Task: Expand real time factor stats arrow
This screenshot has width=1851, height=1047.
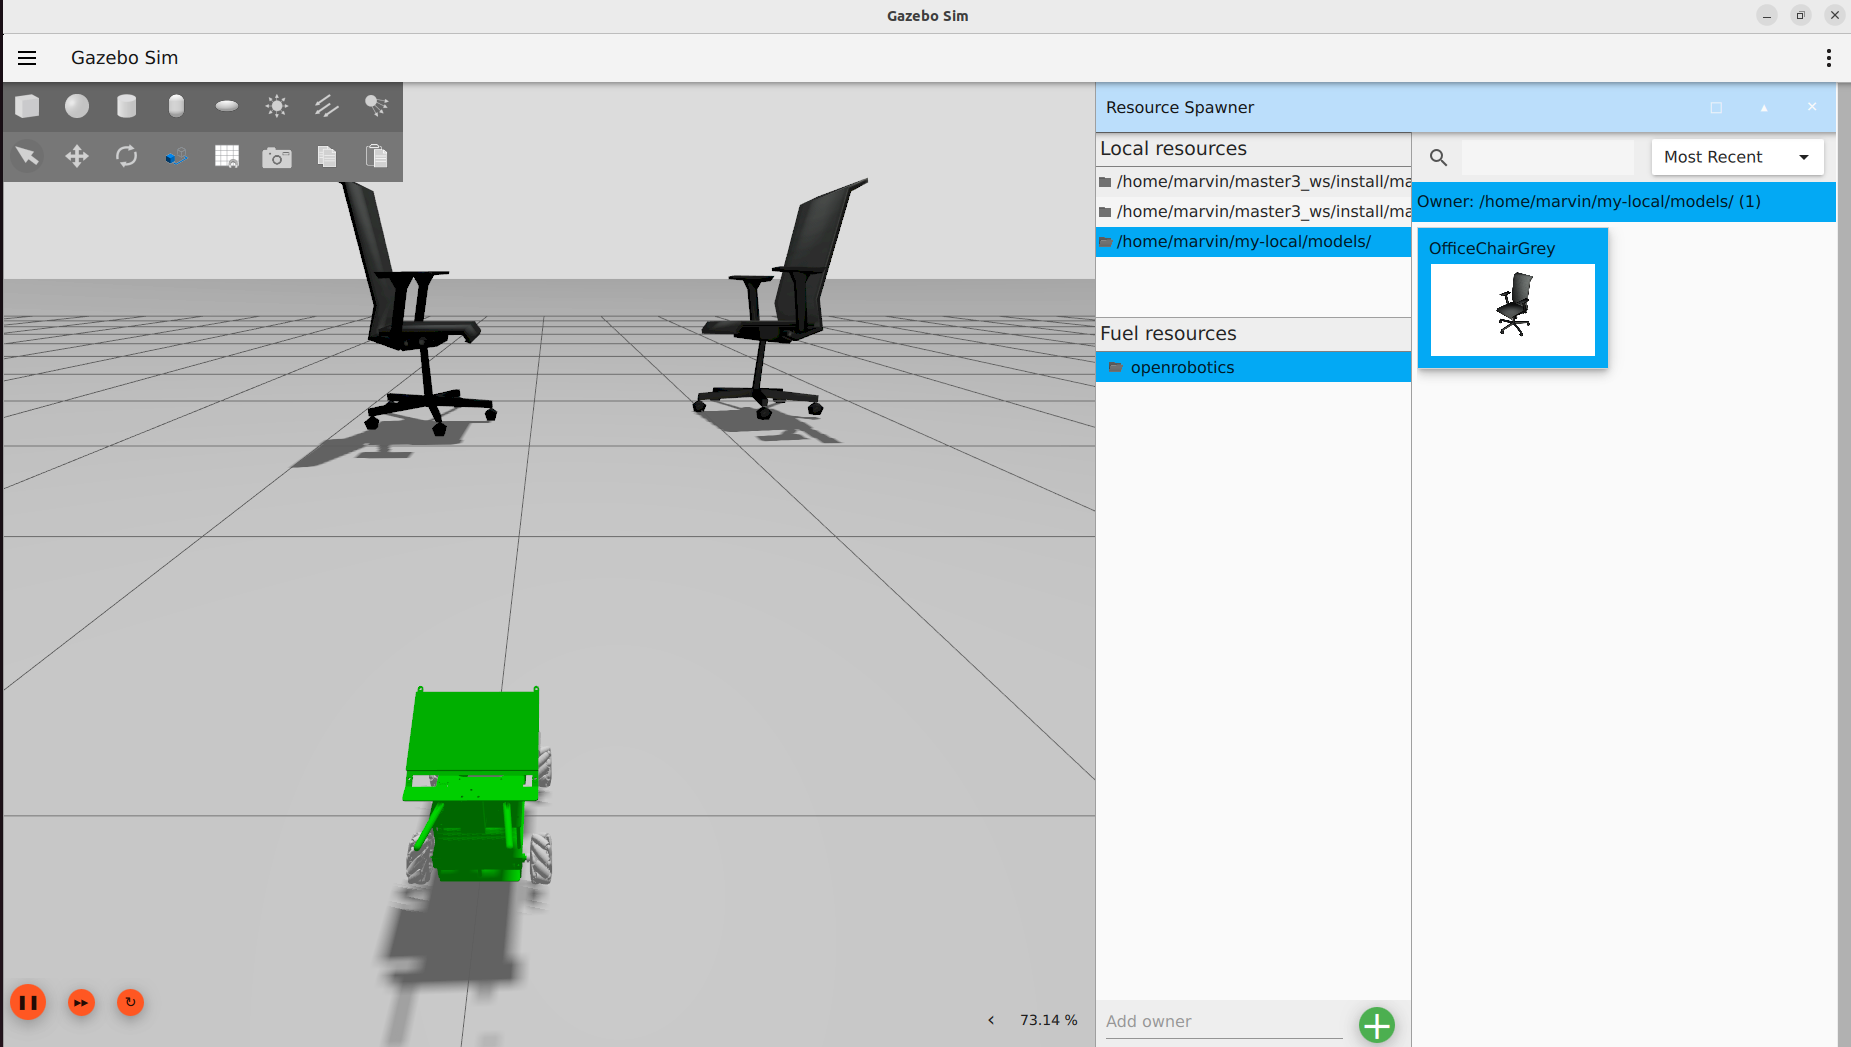Action: [x=991, y=1020]
